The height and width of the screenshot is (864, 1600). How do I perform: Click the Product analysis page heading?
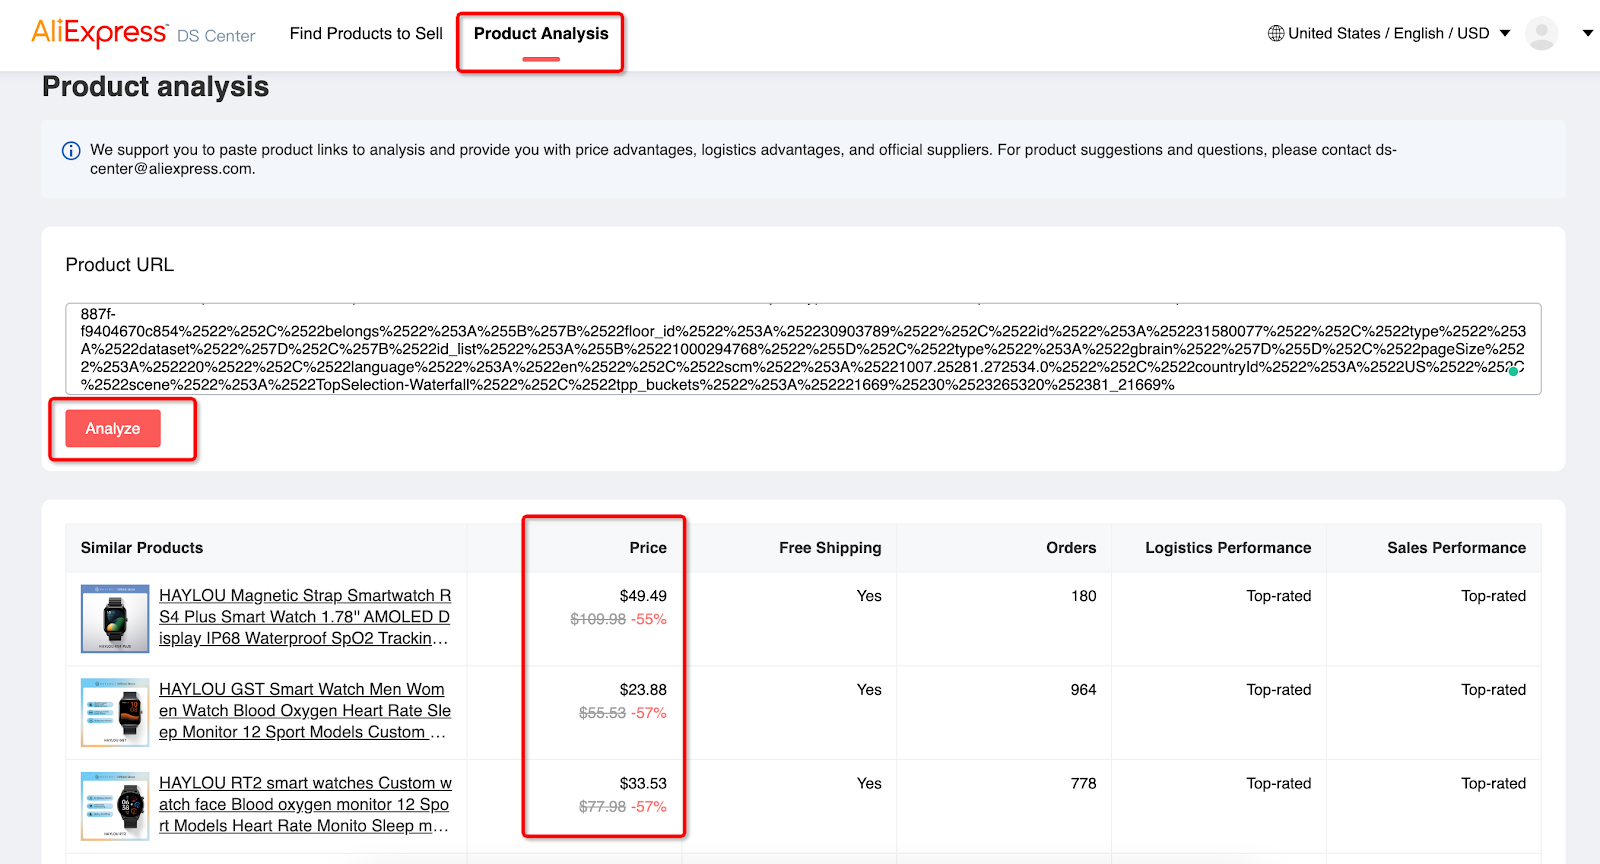(x=156, y=87)
